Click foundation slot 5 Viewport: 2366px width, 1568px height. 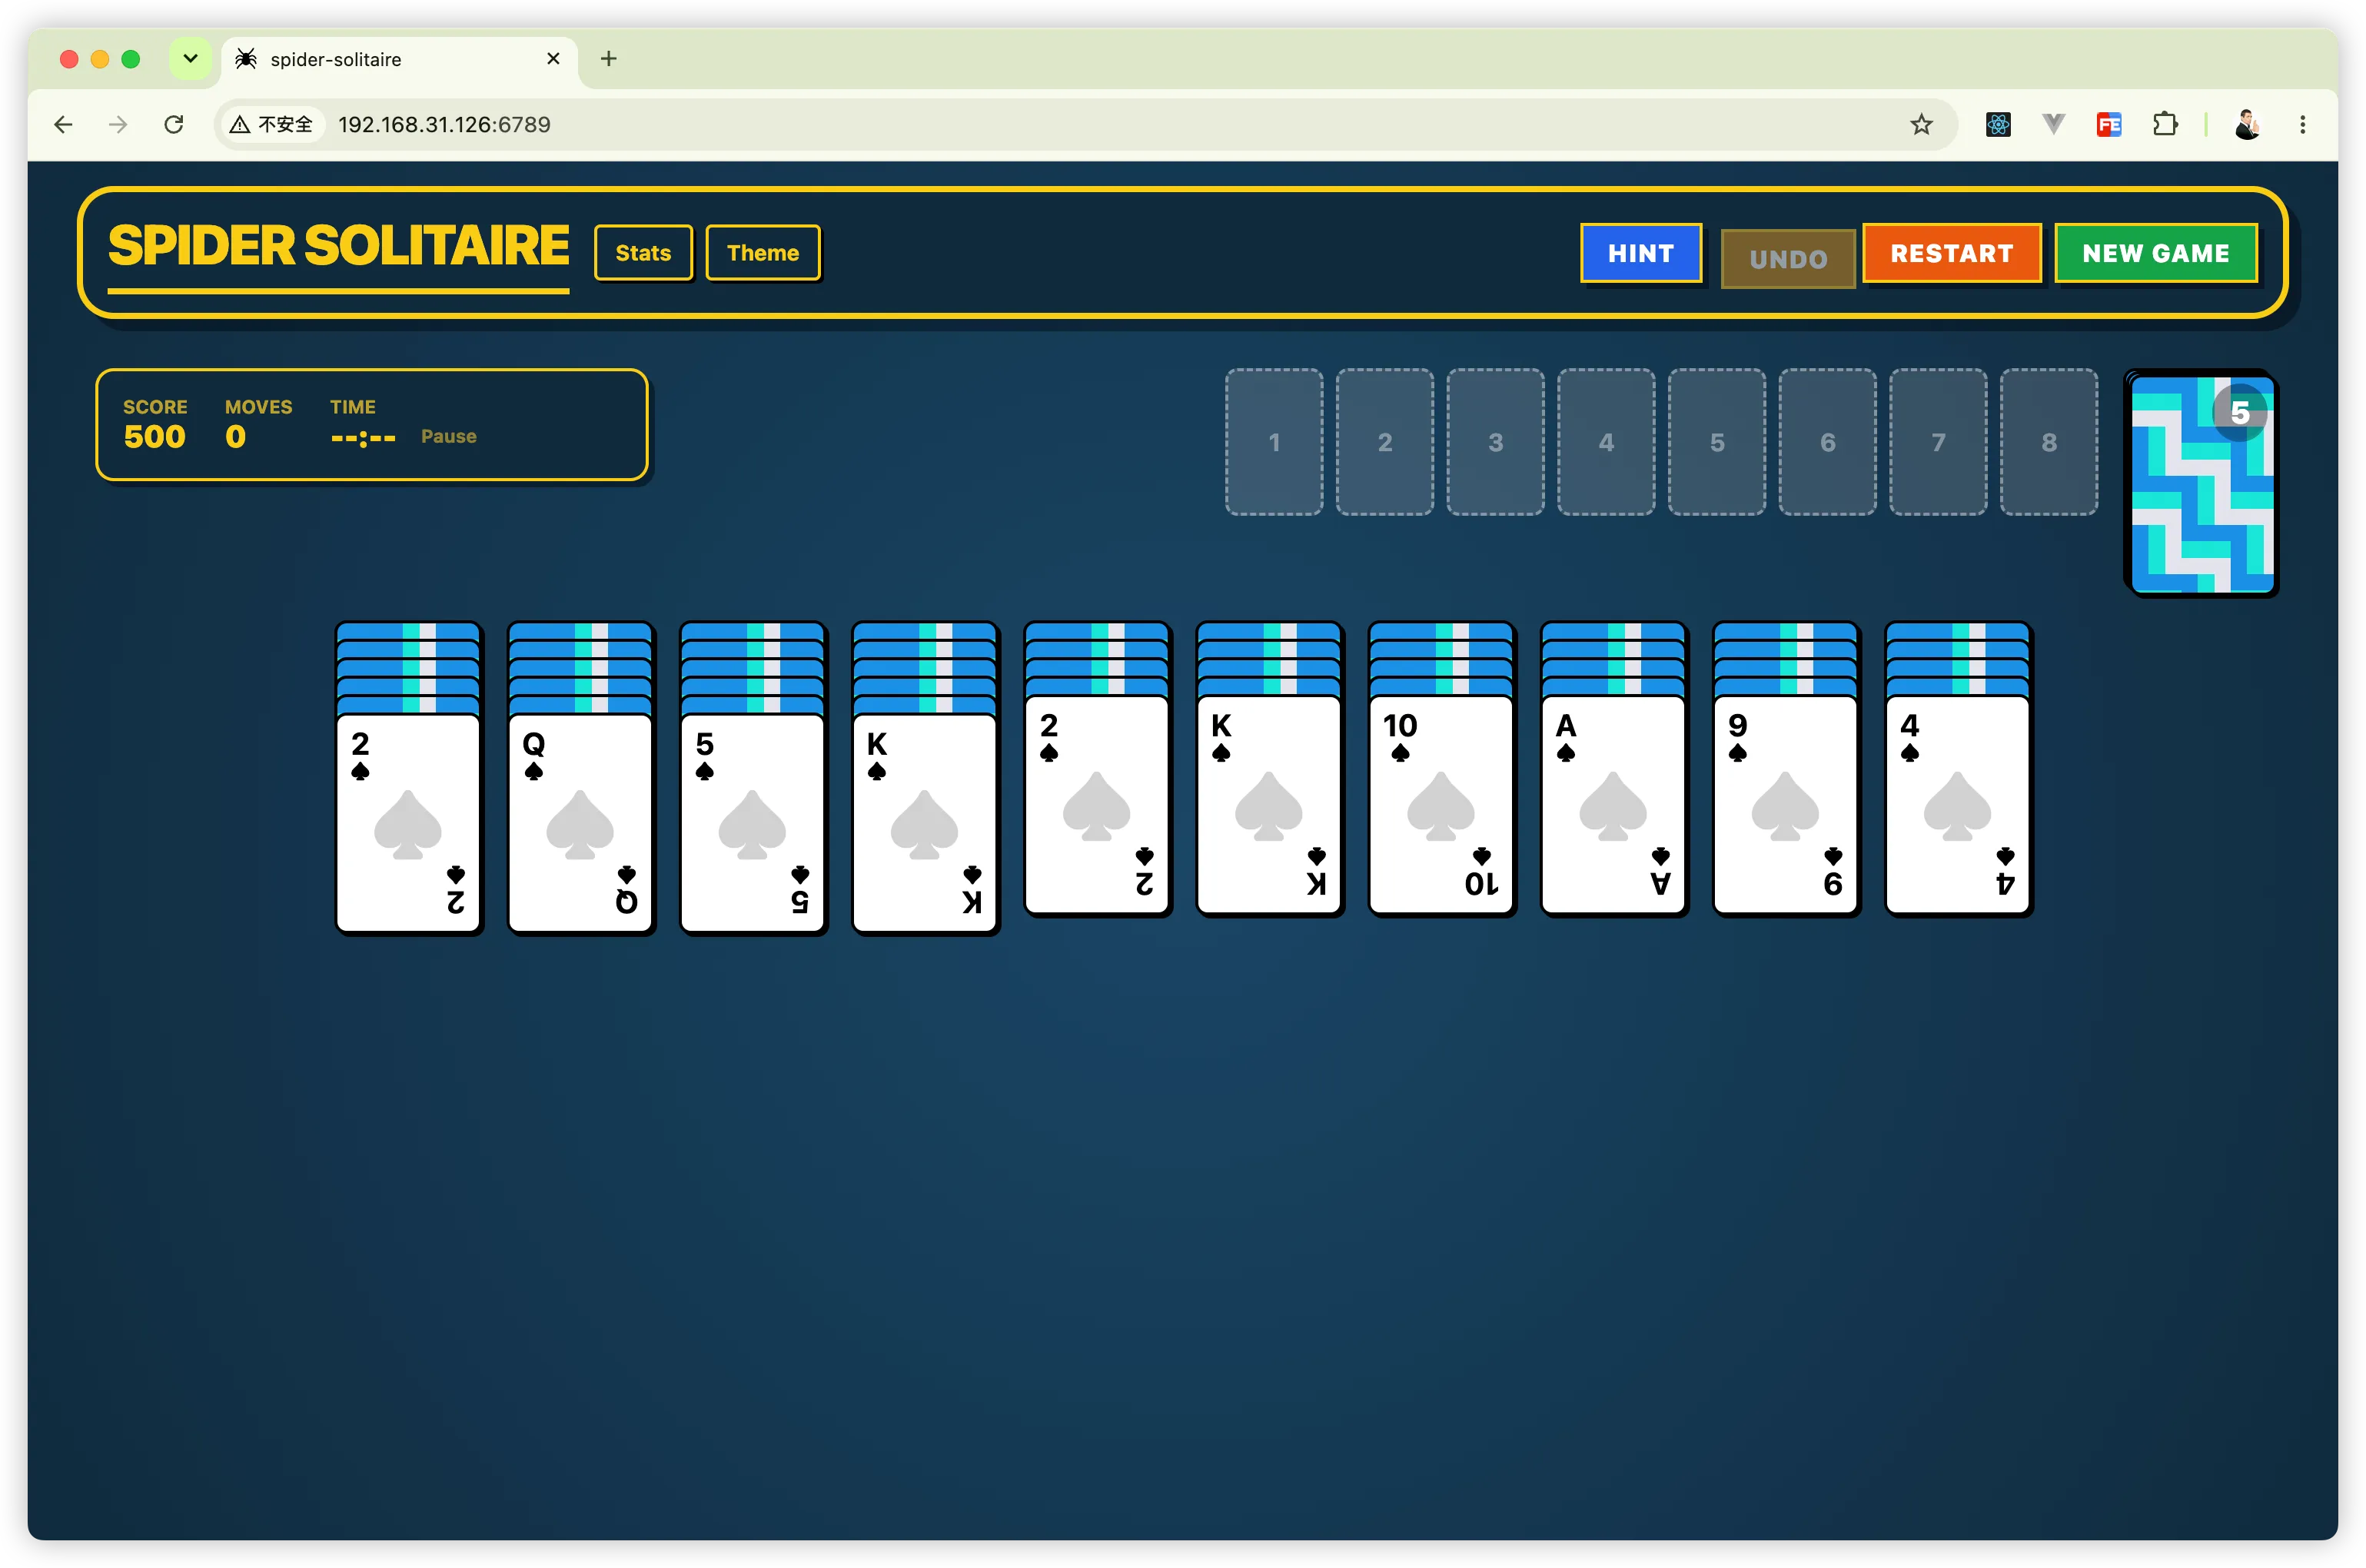[x=1717, y=442]
